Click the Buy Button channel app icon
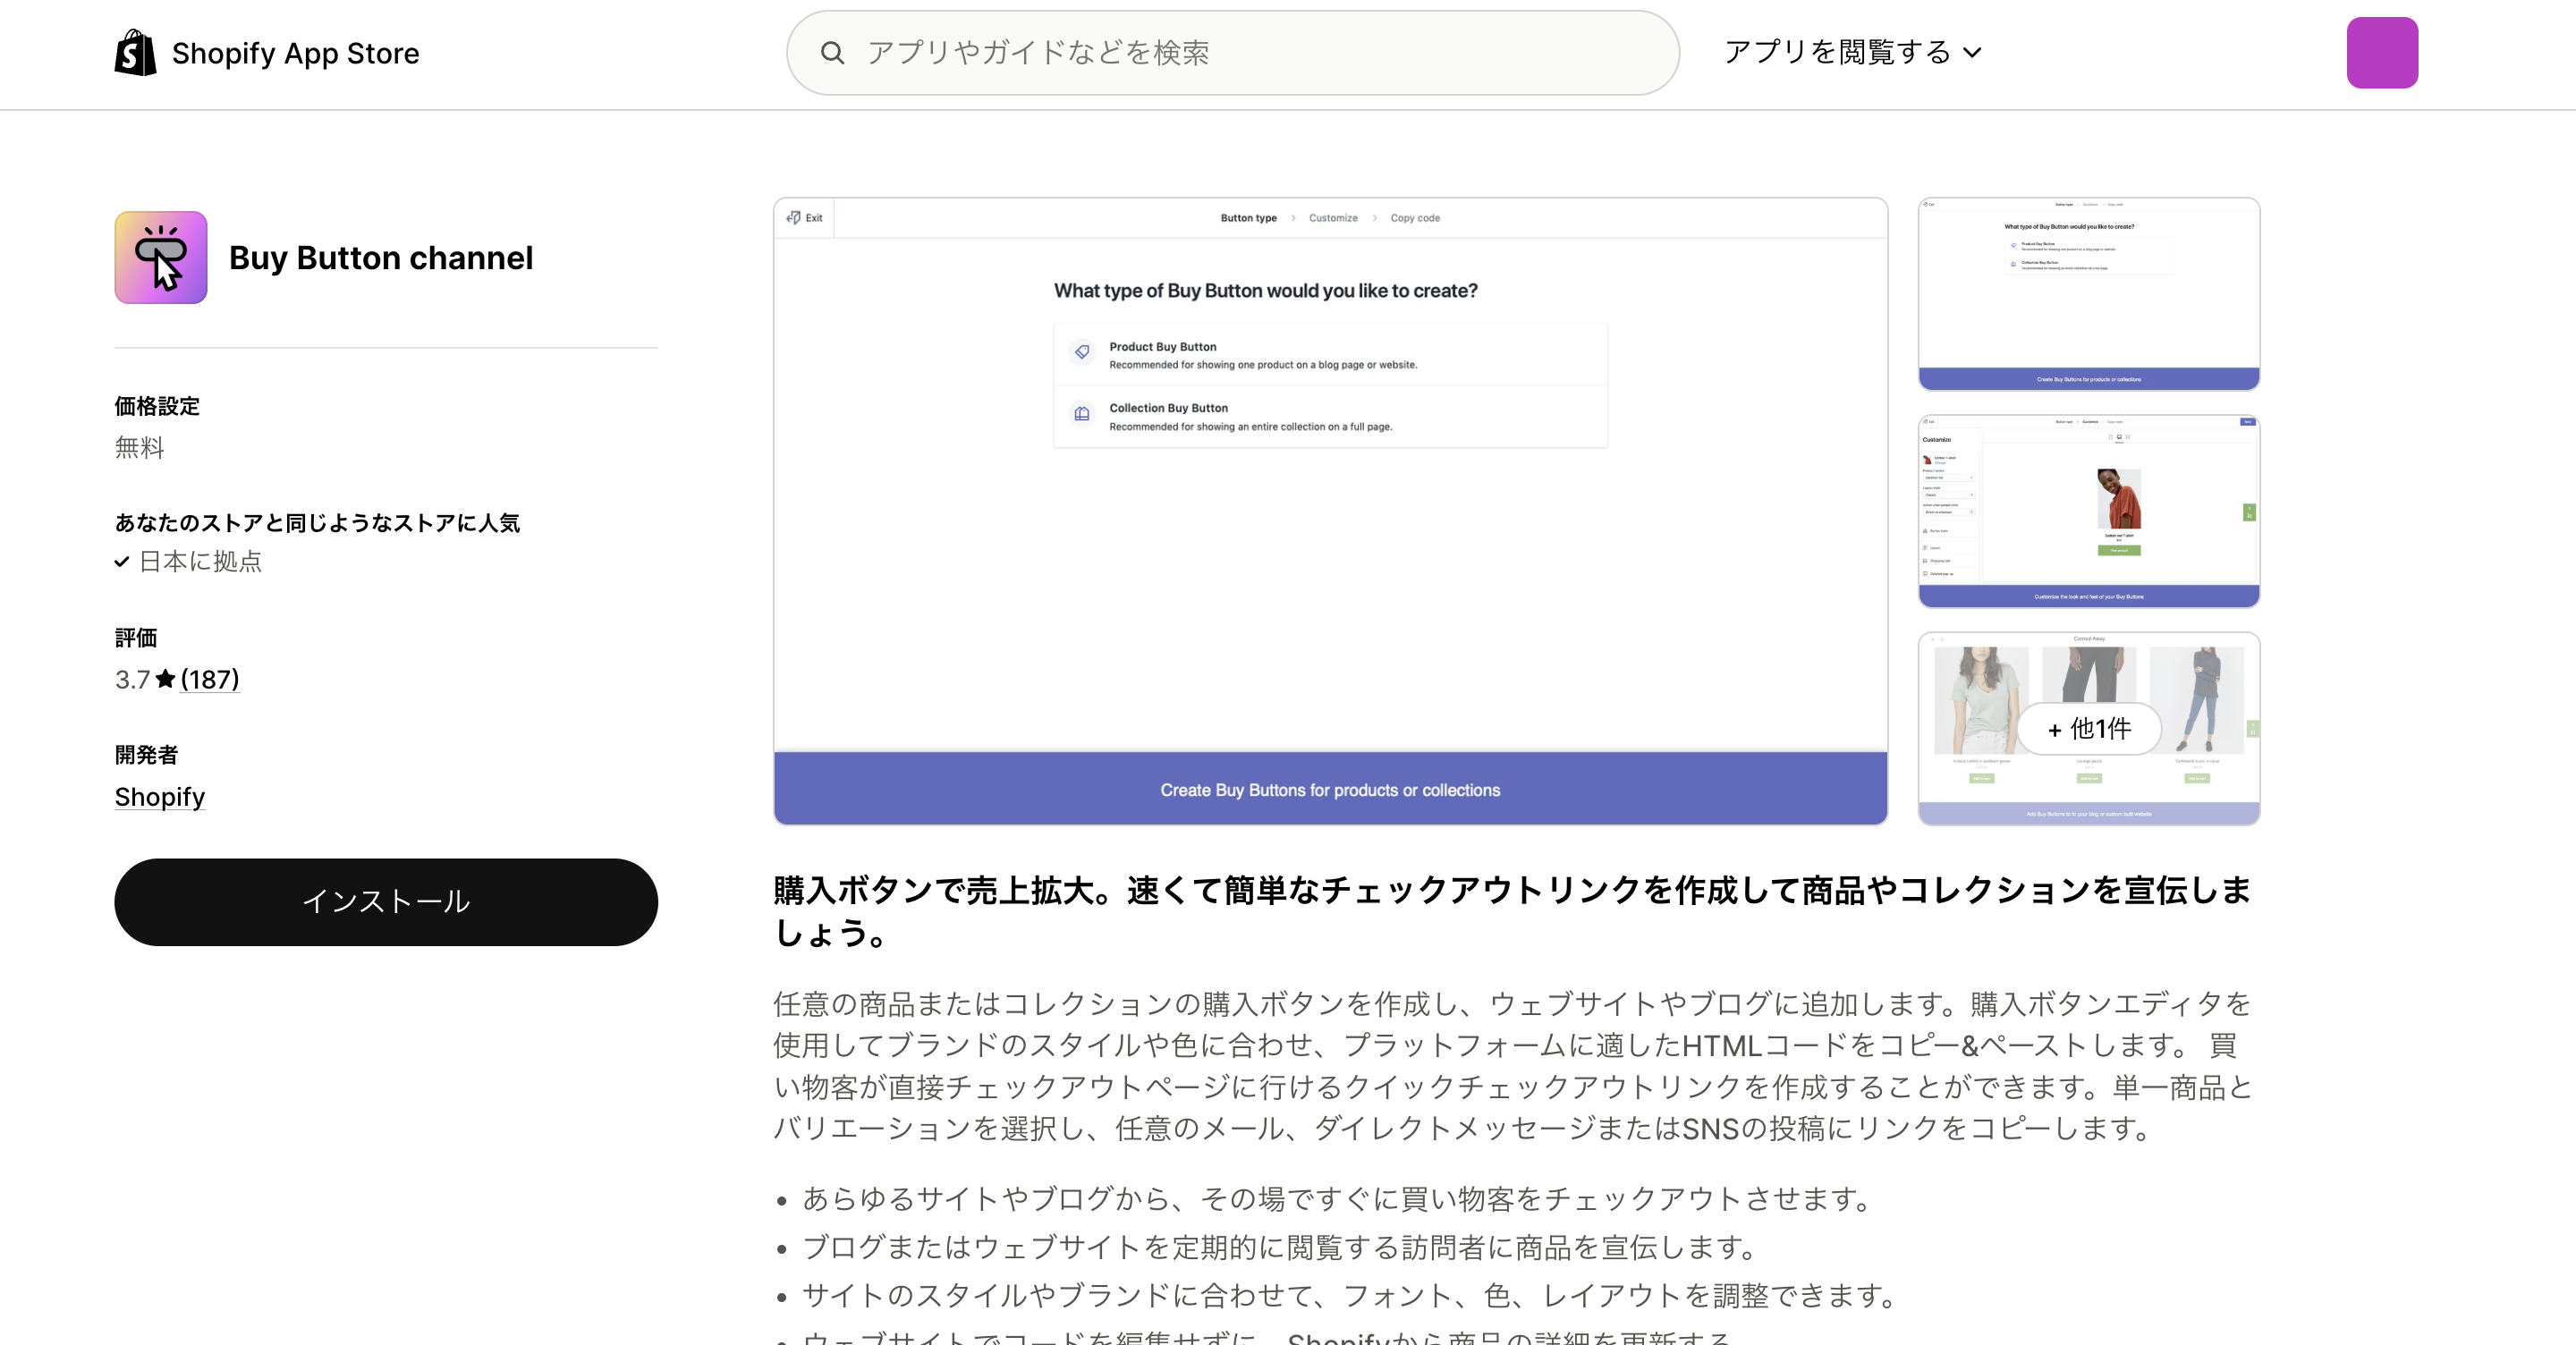The height and width of the screenshot is (1345, 2576). click(x=161, y=257)
